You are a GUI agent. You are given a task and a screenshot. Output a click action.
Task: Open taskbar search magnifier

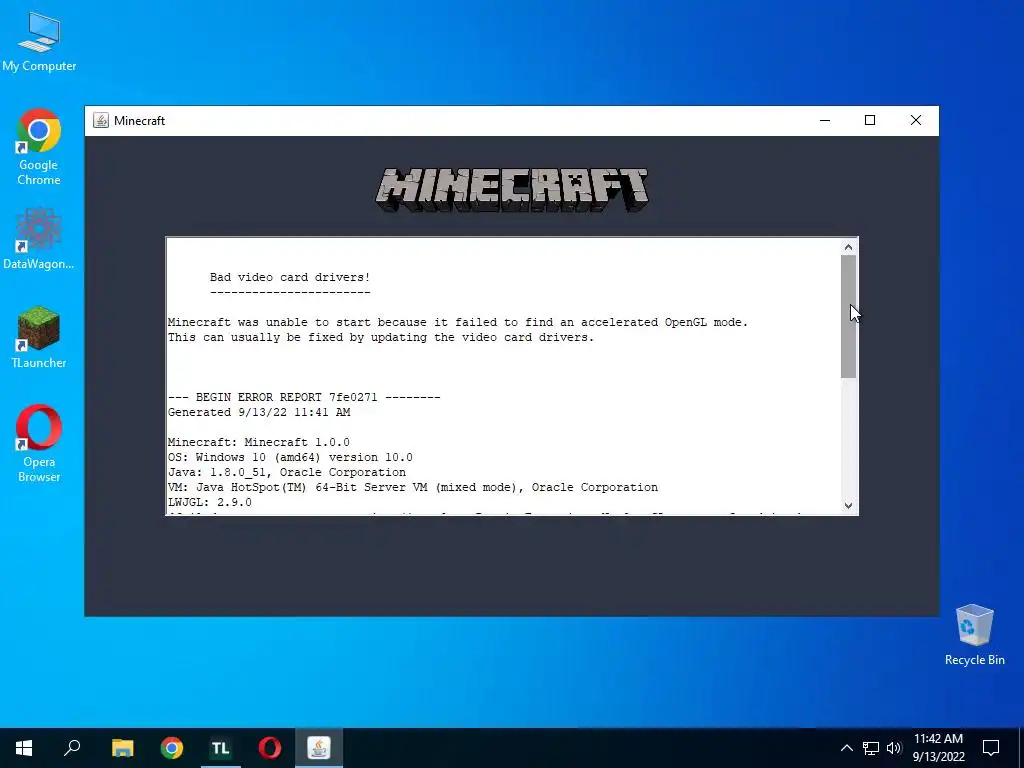pos(72,748)
